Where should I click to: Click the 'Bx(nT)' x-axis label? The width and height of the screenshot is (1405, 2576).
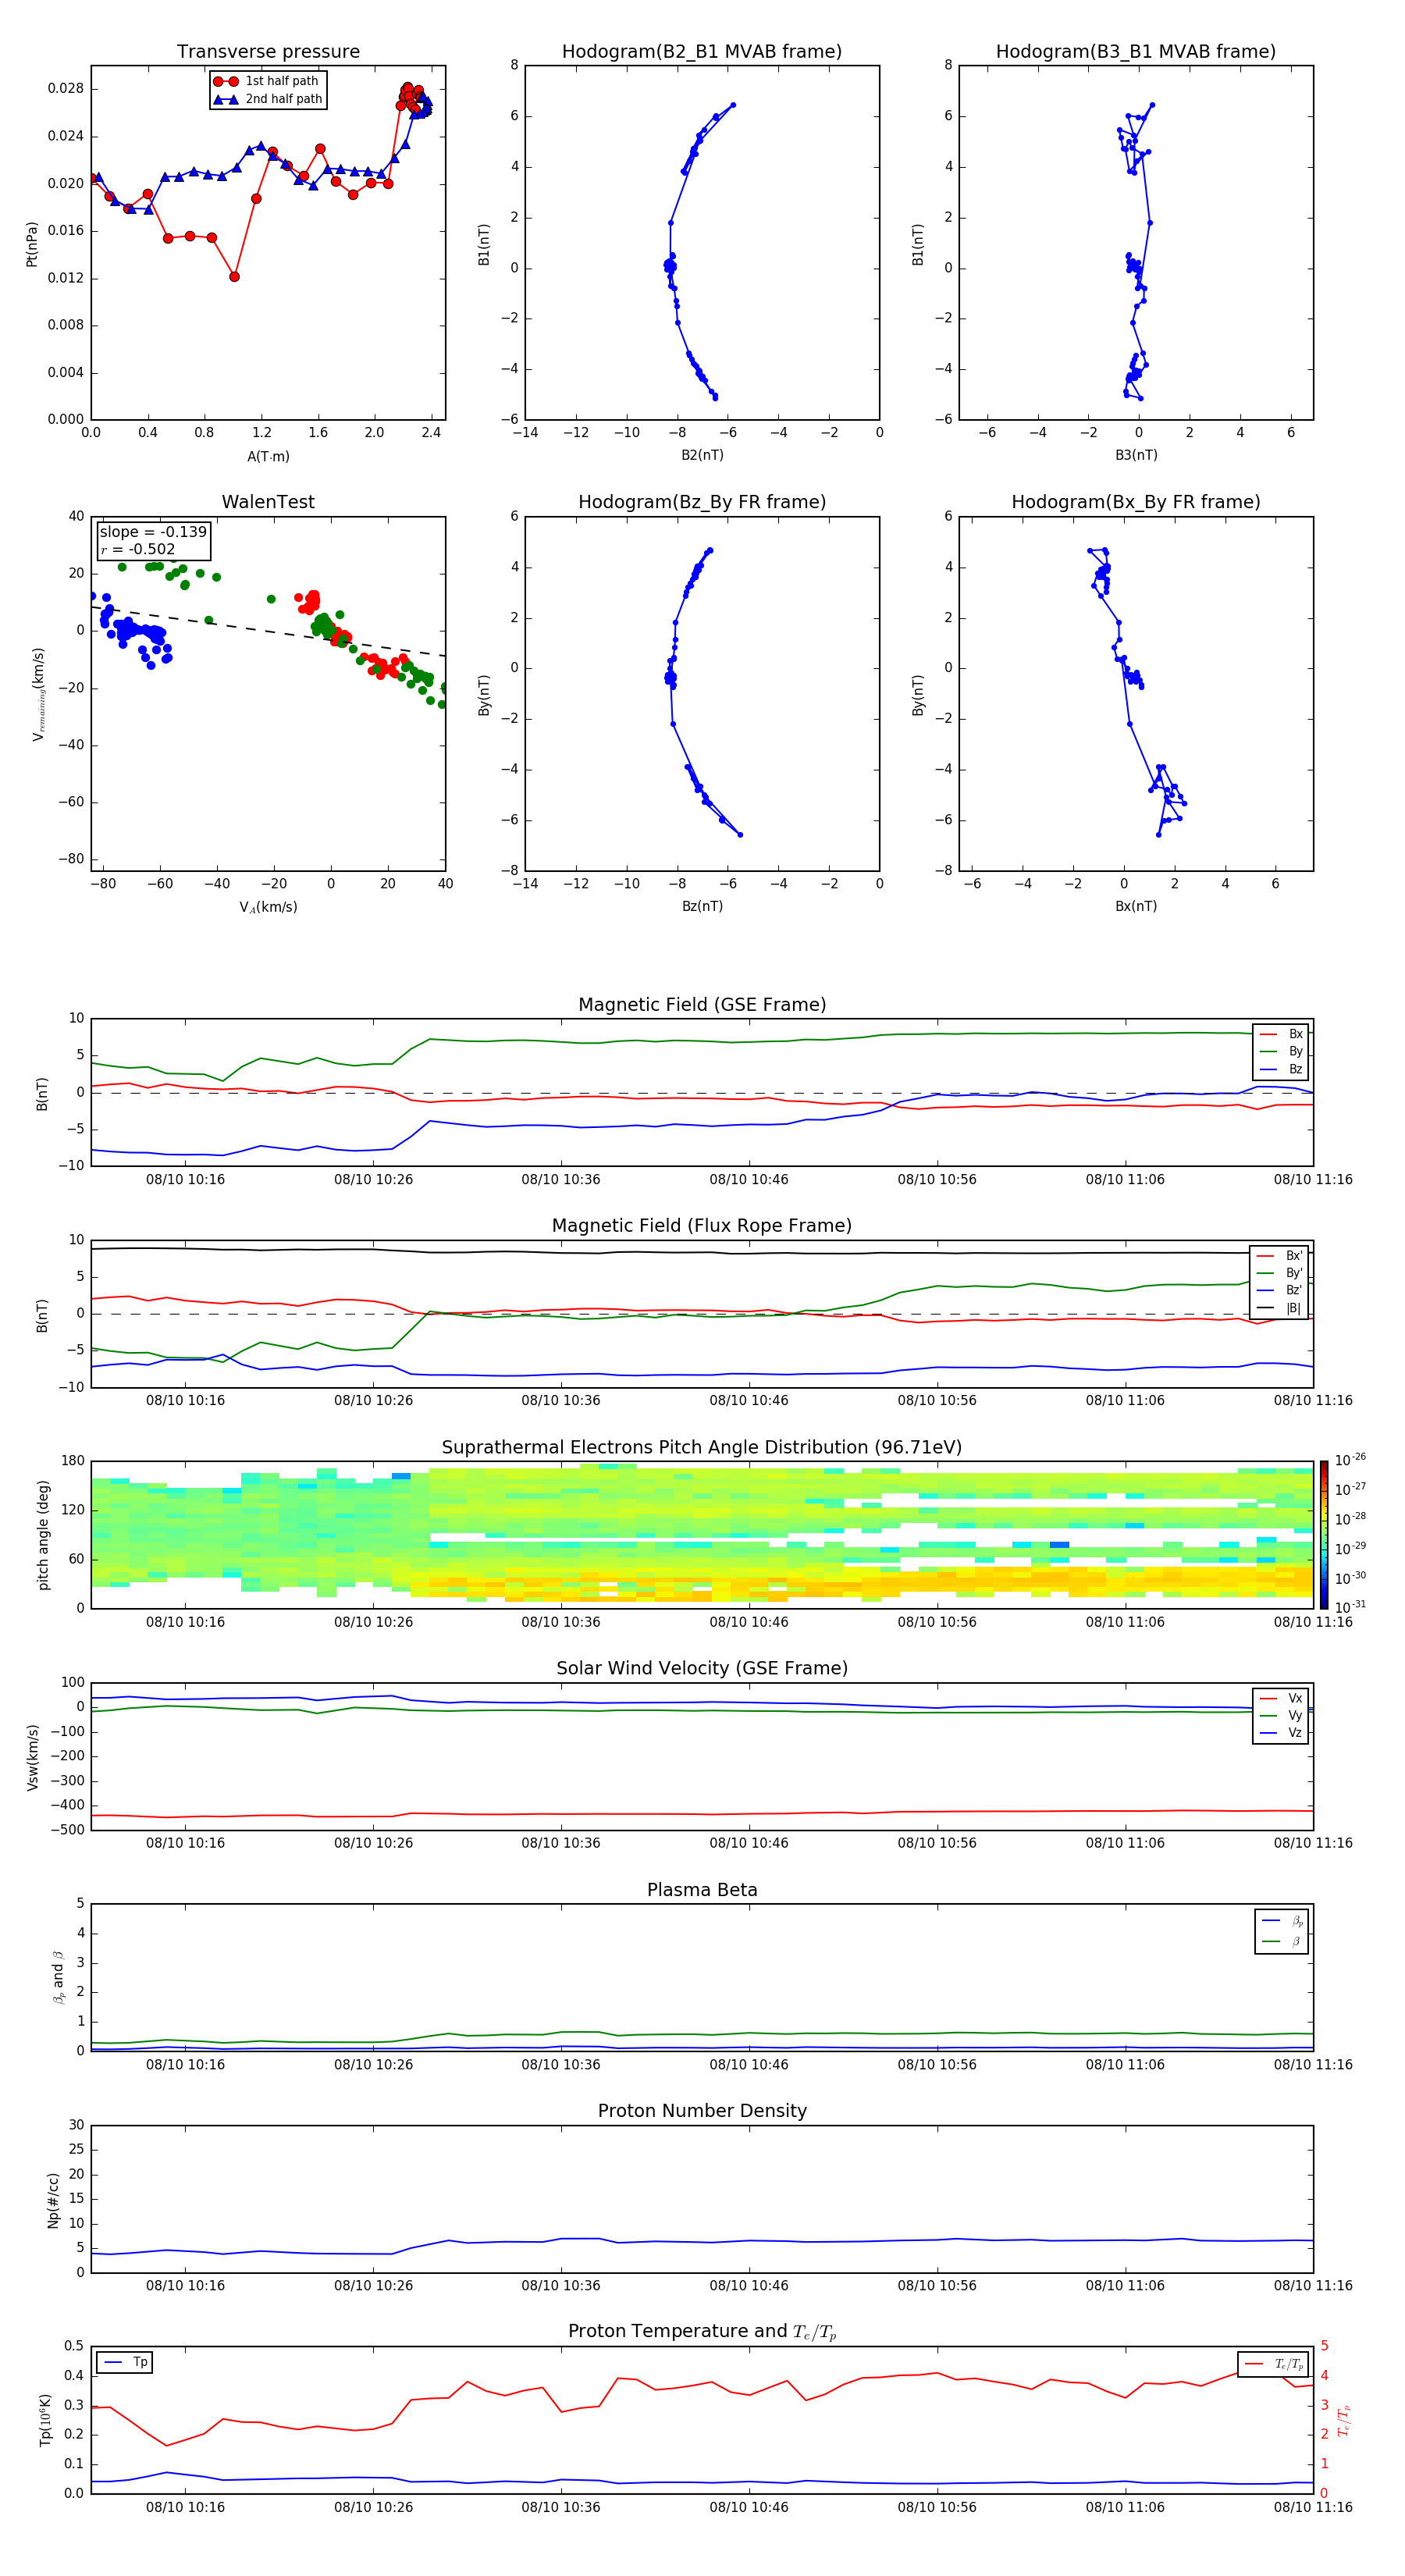(x=1136, y=906)
